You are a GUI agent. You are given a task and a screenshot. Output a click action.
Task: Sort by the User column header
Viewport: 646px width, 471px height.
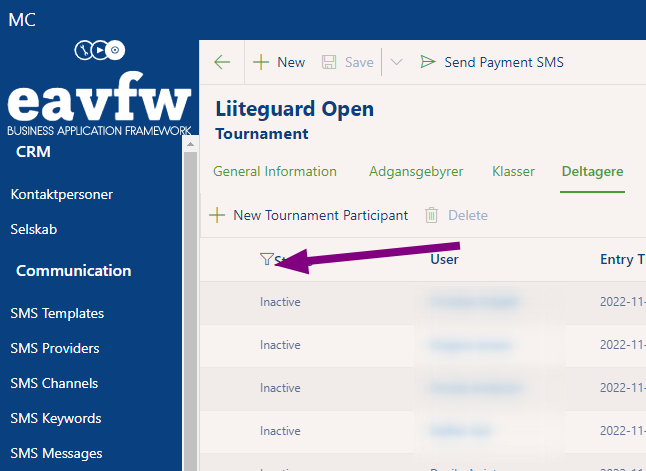444,259
